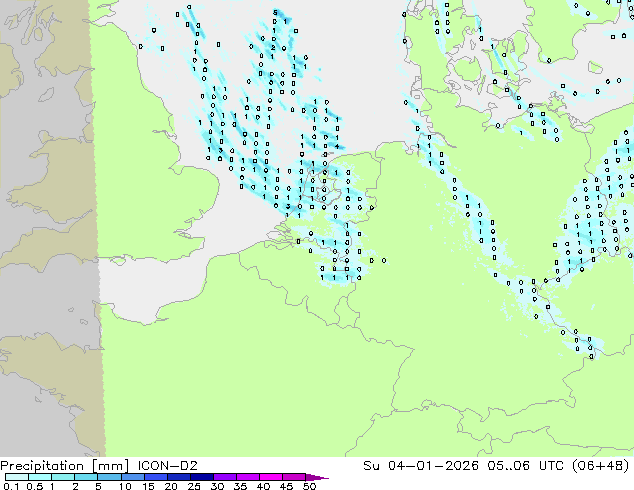The height and width of the screenshot is (490, 634).
Task: Click the 'UTC' timezone label
Action: pos(551,466)
